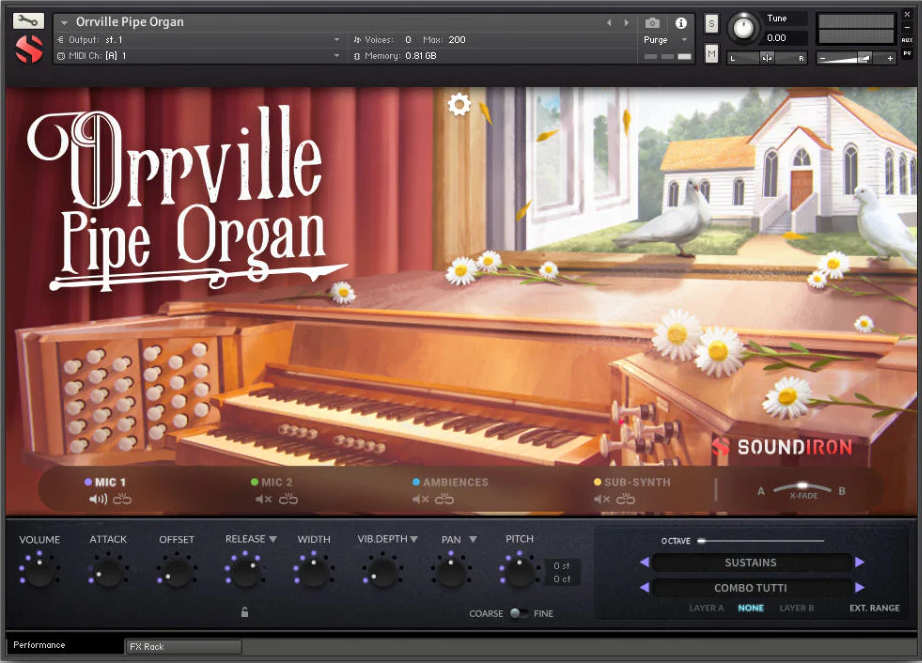This screenshot has height=663, width=922.
Task: Click EXT. RANGE below the articulation list
Action: coord(874,608)
